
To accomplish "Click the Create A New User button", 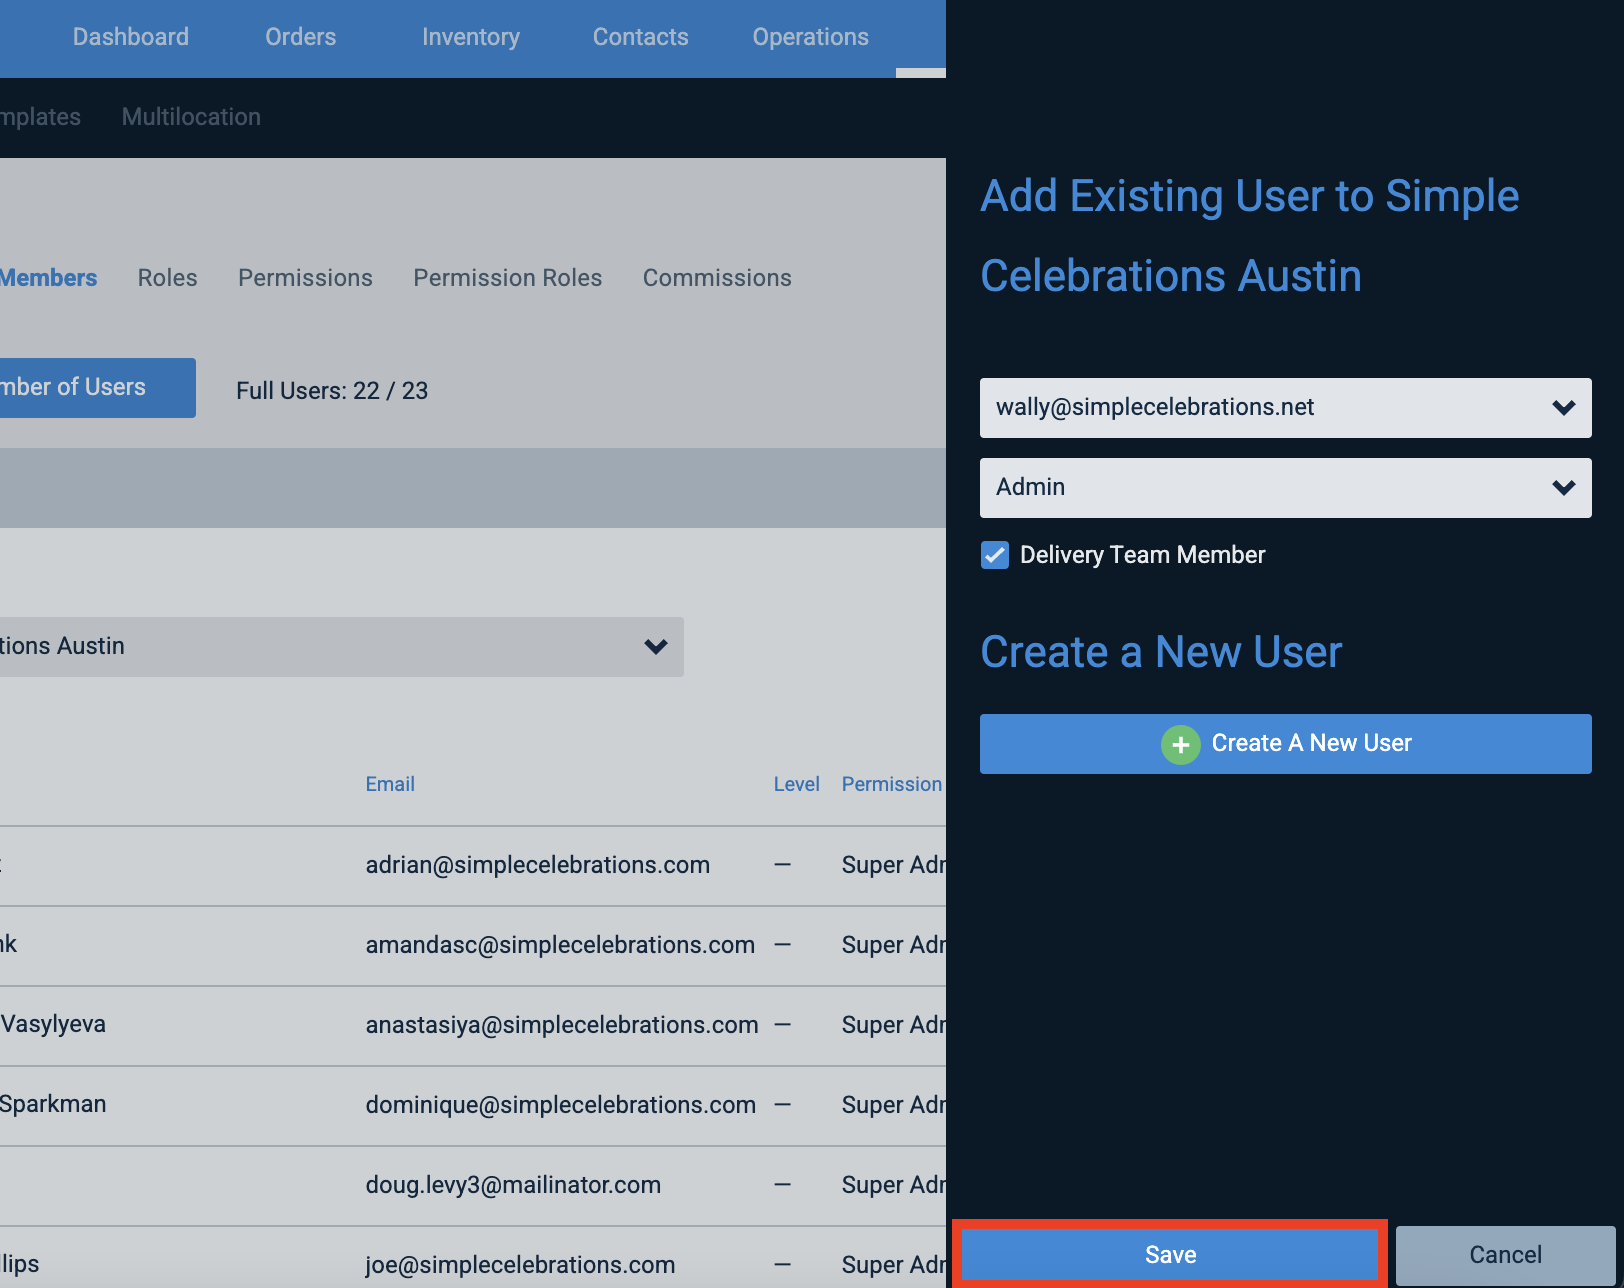I will tap(1285, 744).
